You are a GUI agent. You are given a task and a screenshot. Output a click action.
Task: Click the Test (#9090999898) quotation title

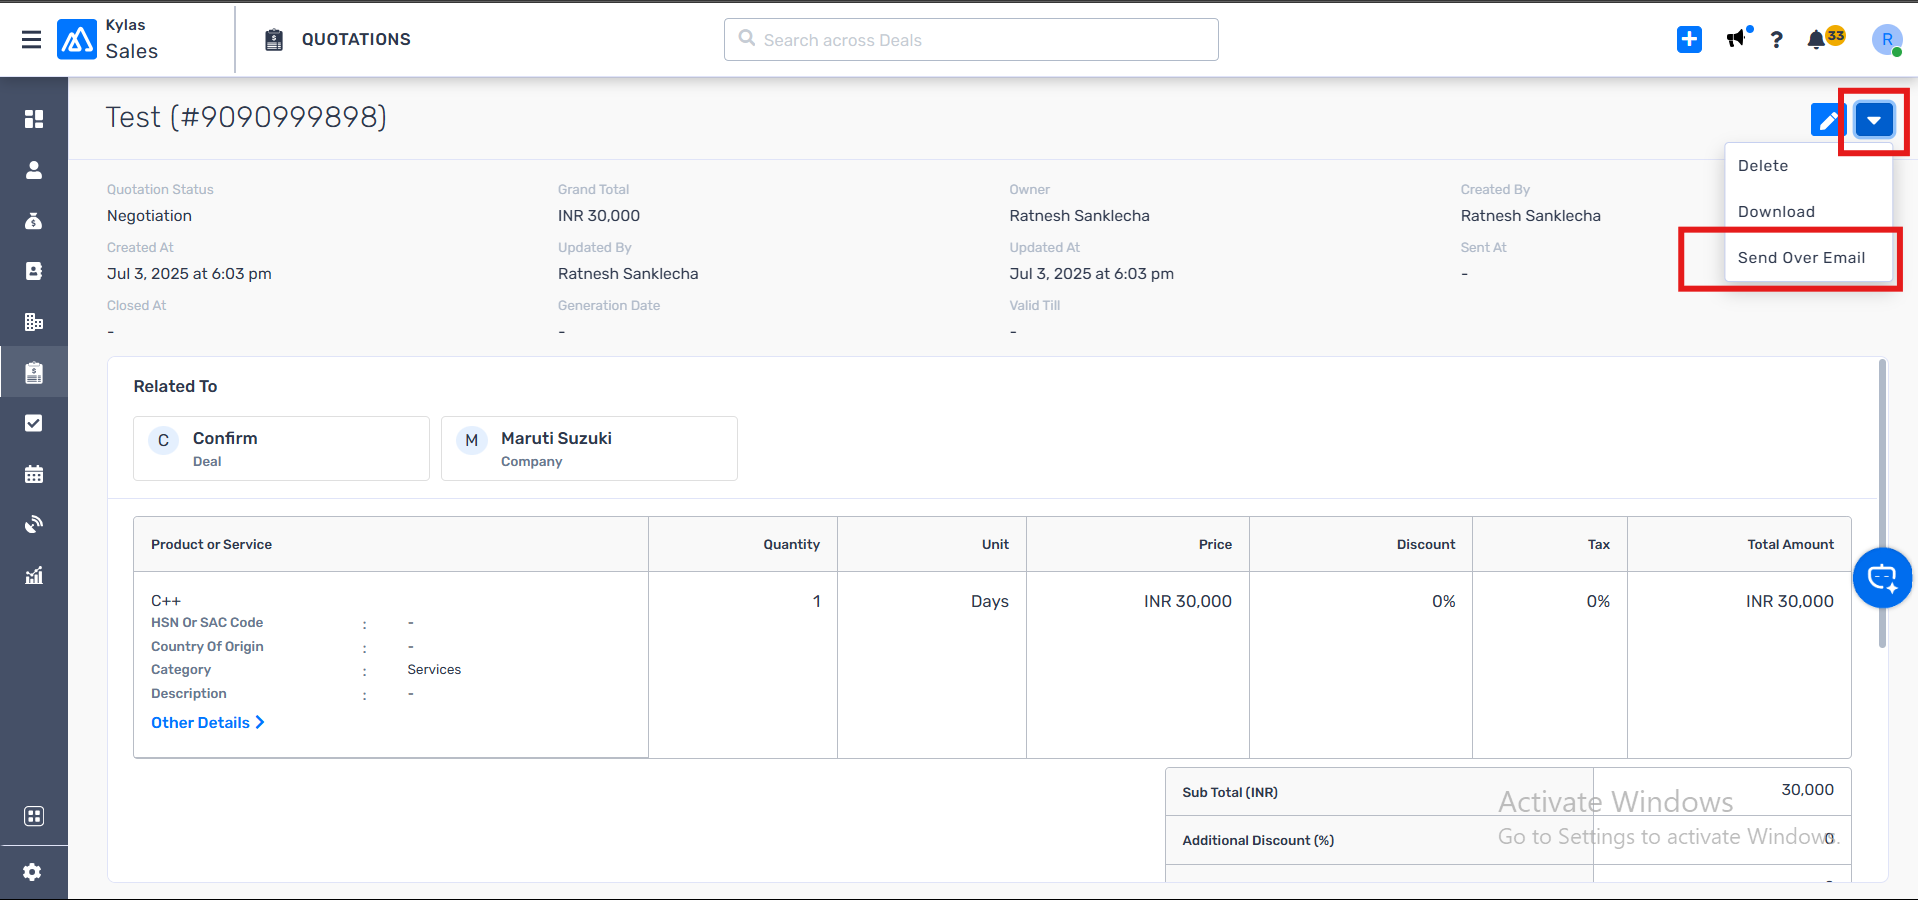point(246,117)
